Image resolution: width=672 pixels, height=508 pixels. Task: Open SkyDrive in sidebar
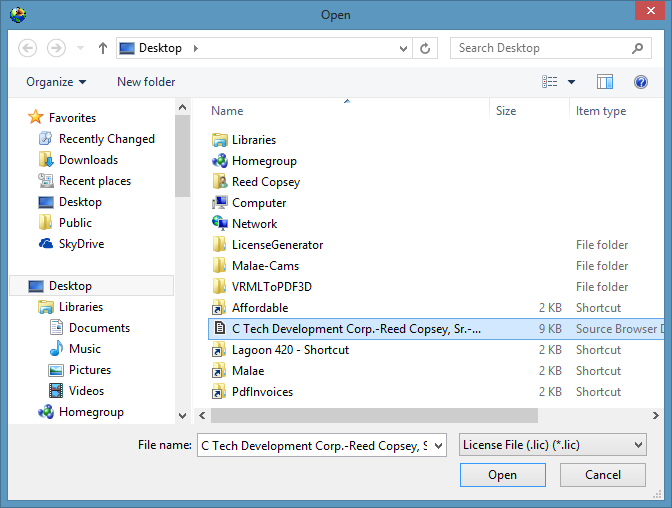click(x=81, y=244)
